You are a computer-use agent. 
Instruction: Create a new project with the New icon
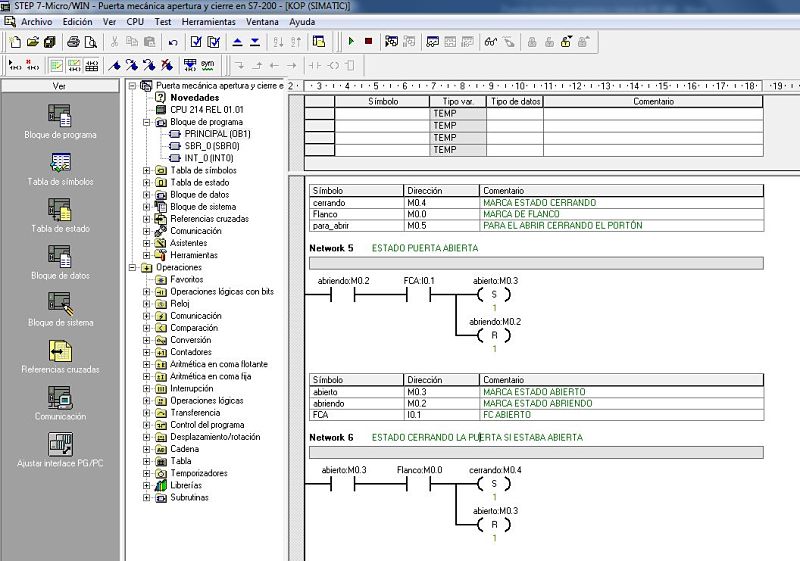15,42
